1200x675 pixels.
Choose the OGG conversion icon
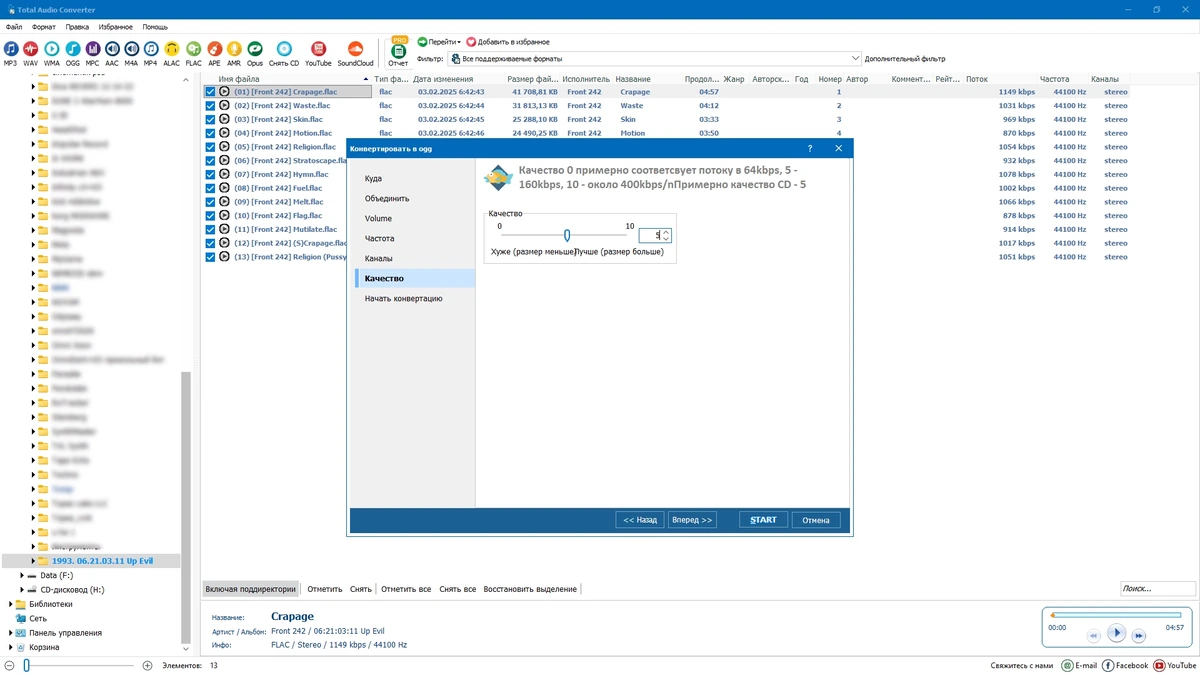73,49
